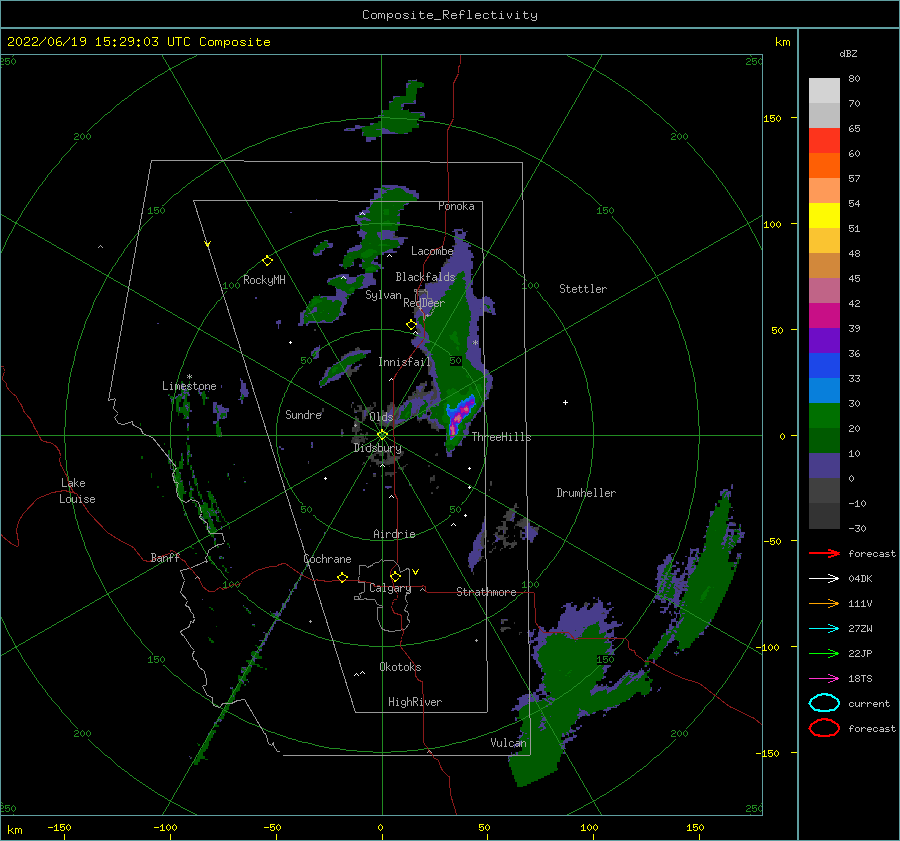
Task: Select the orange 111V arrow in legend
Action: (x=824, y=603)
